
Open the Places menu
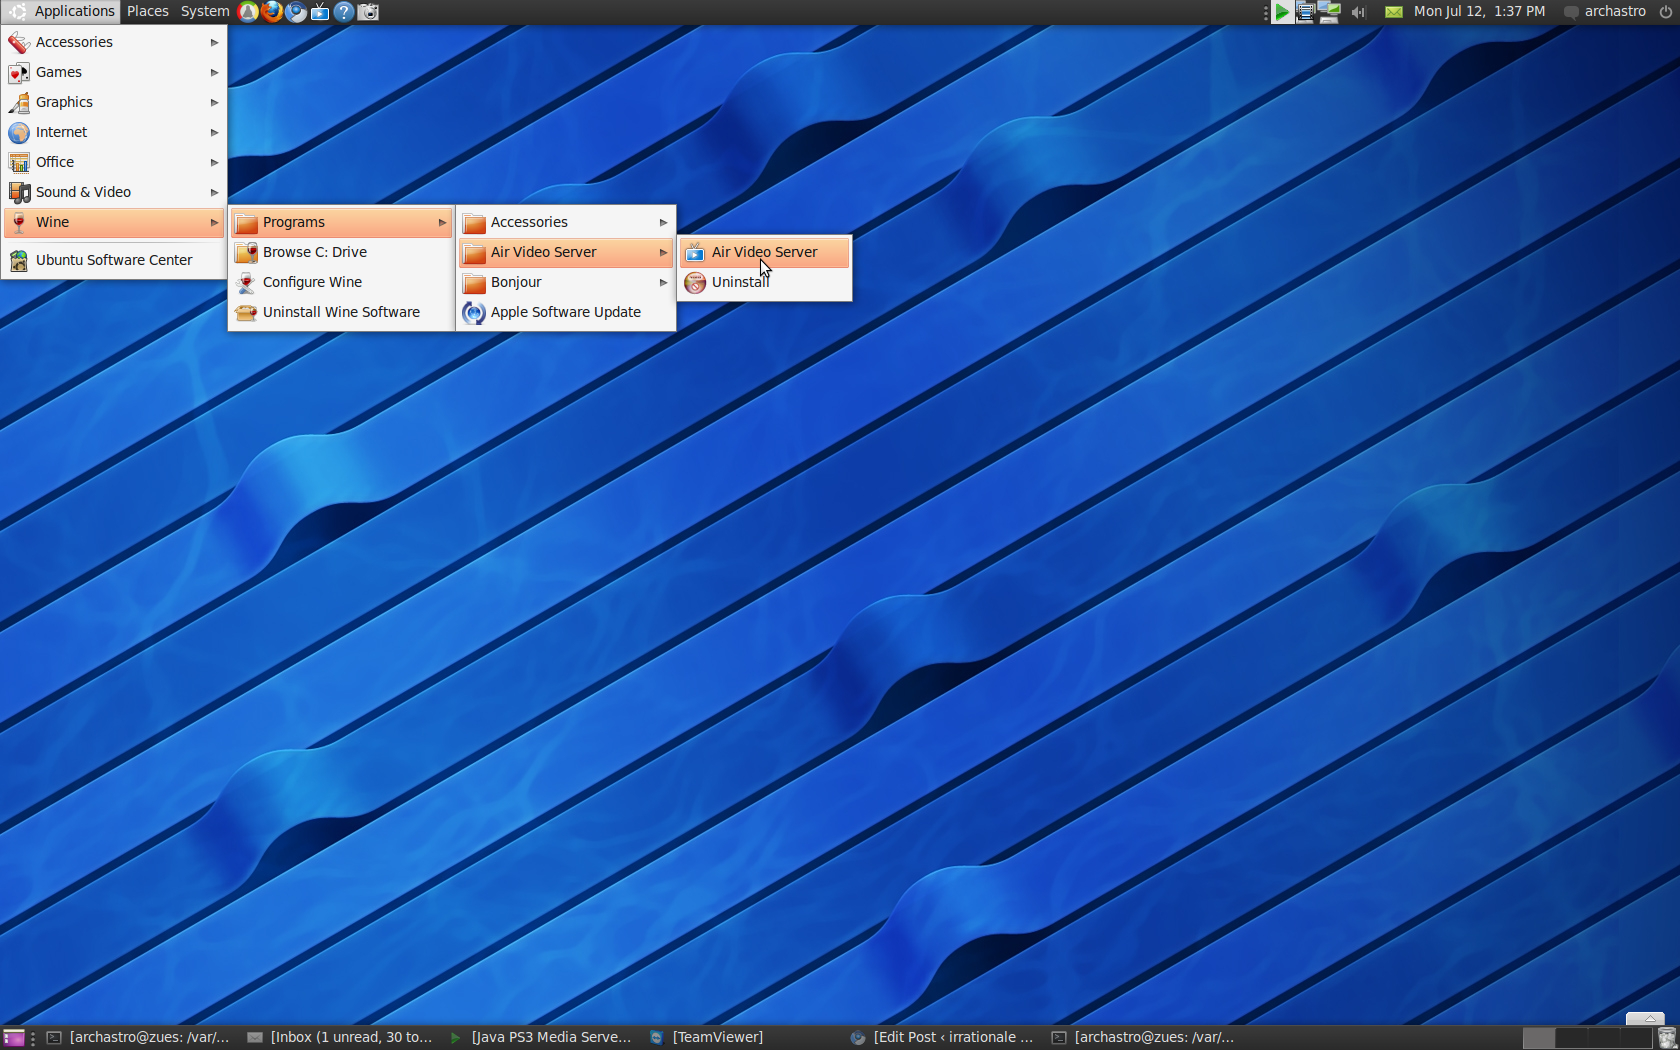click(147, 12)
